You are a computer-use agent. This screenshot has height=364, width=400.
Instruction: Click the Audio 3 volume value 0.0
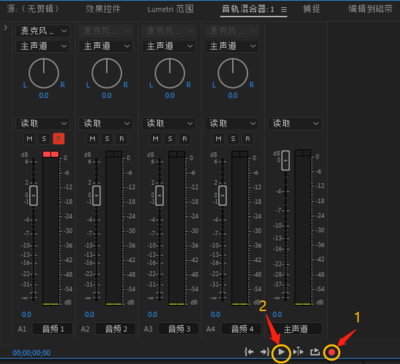point(152,314)
